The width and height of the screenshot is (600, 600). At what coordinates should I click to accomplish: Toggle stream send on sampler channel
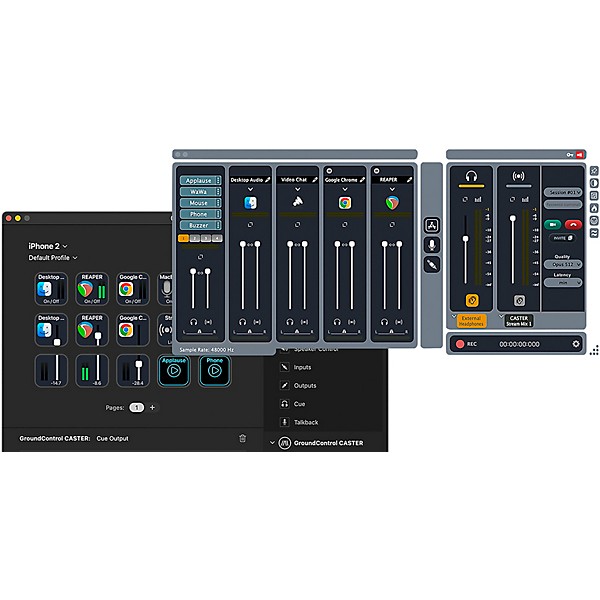(208, 322)
